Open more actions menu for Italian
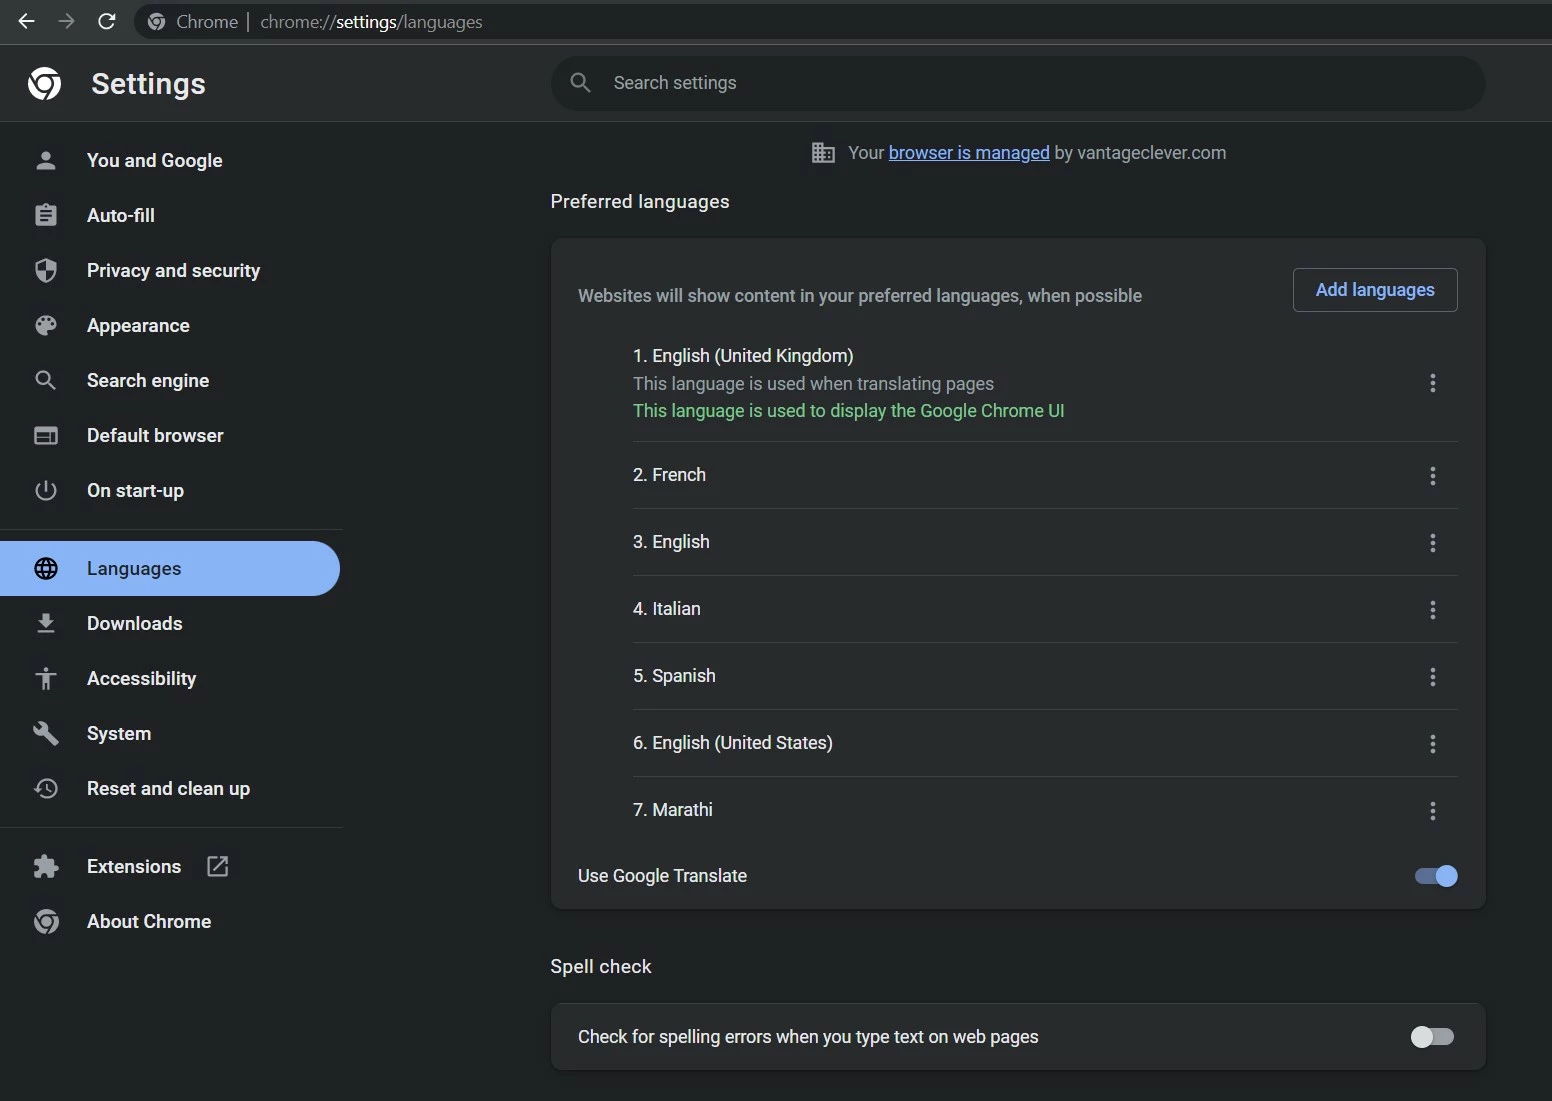Viewport: 1552px width, 1101px height. pos(1433,610)
